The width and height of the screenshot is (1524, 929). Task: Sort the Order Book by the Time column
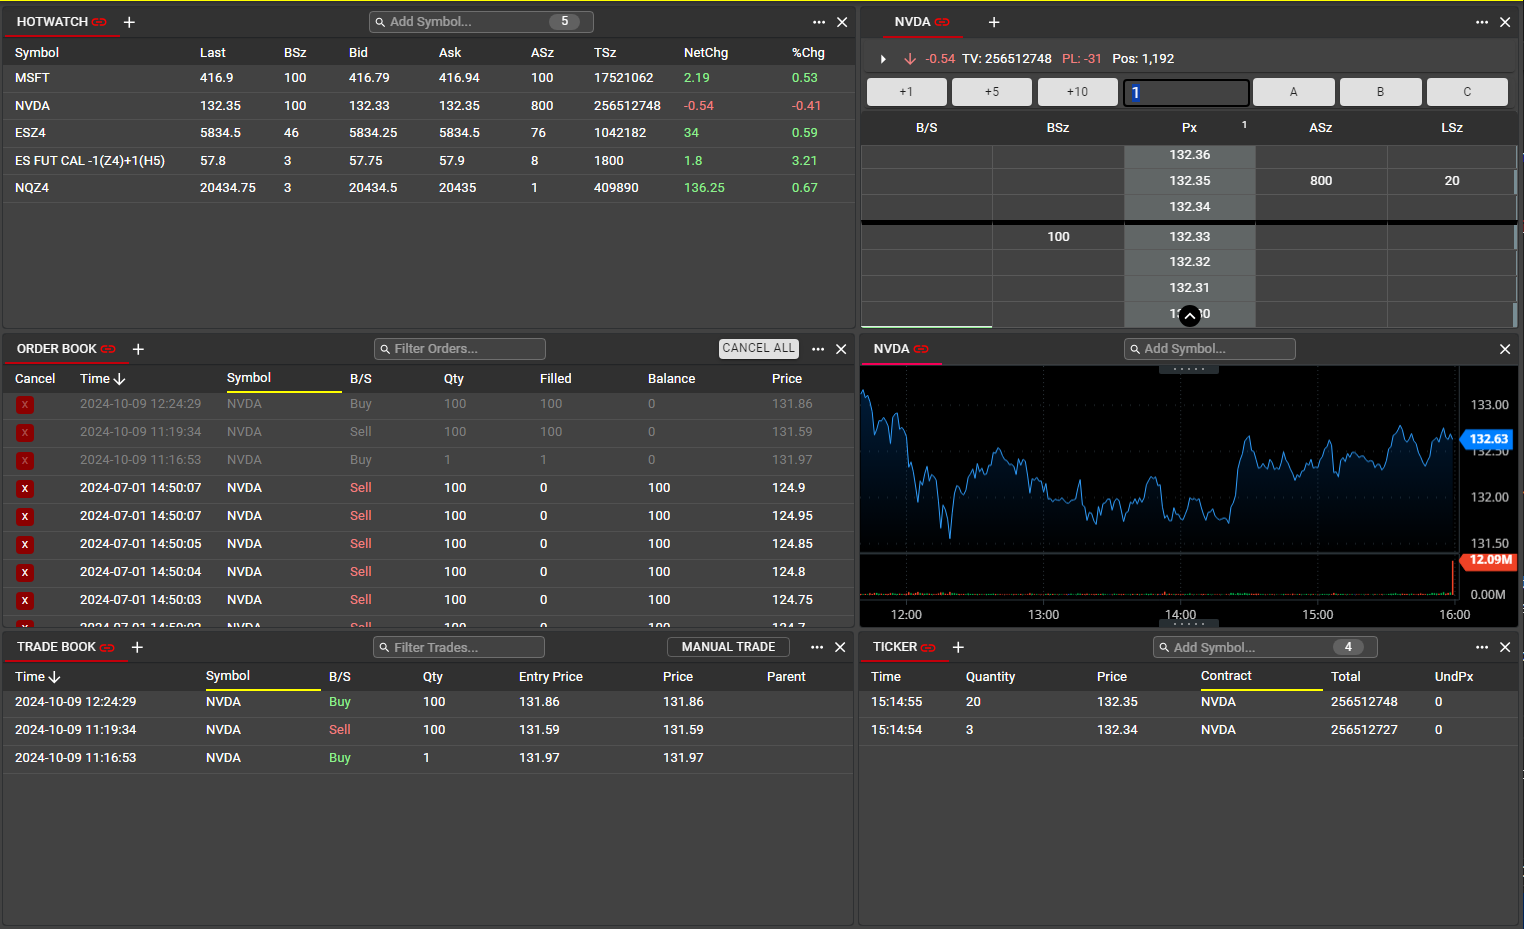[102, 379]
